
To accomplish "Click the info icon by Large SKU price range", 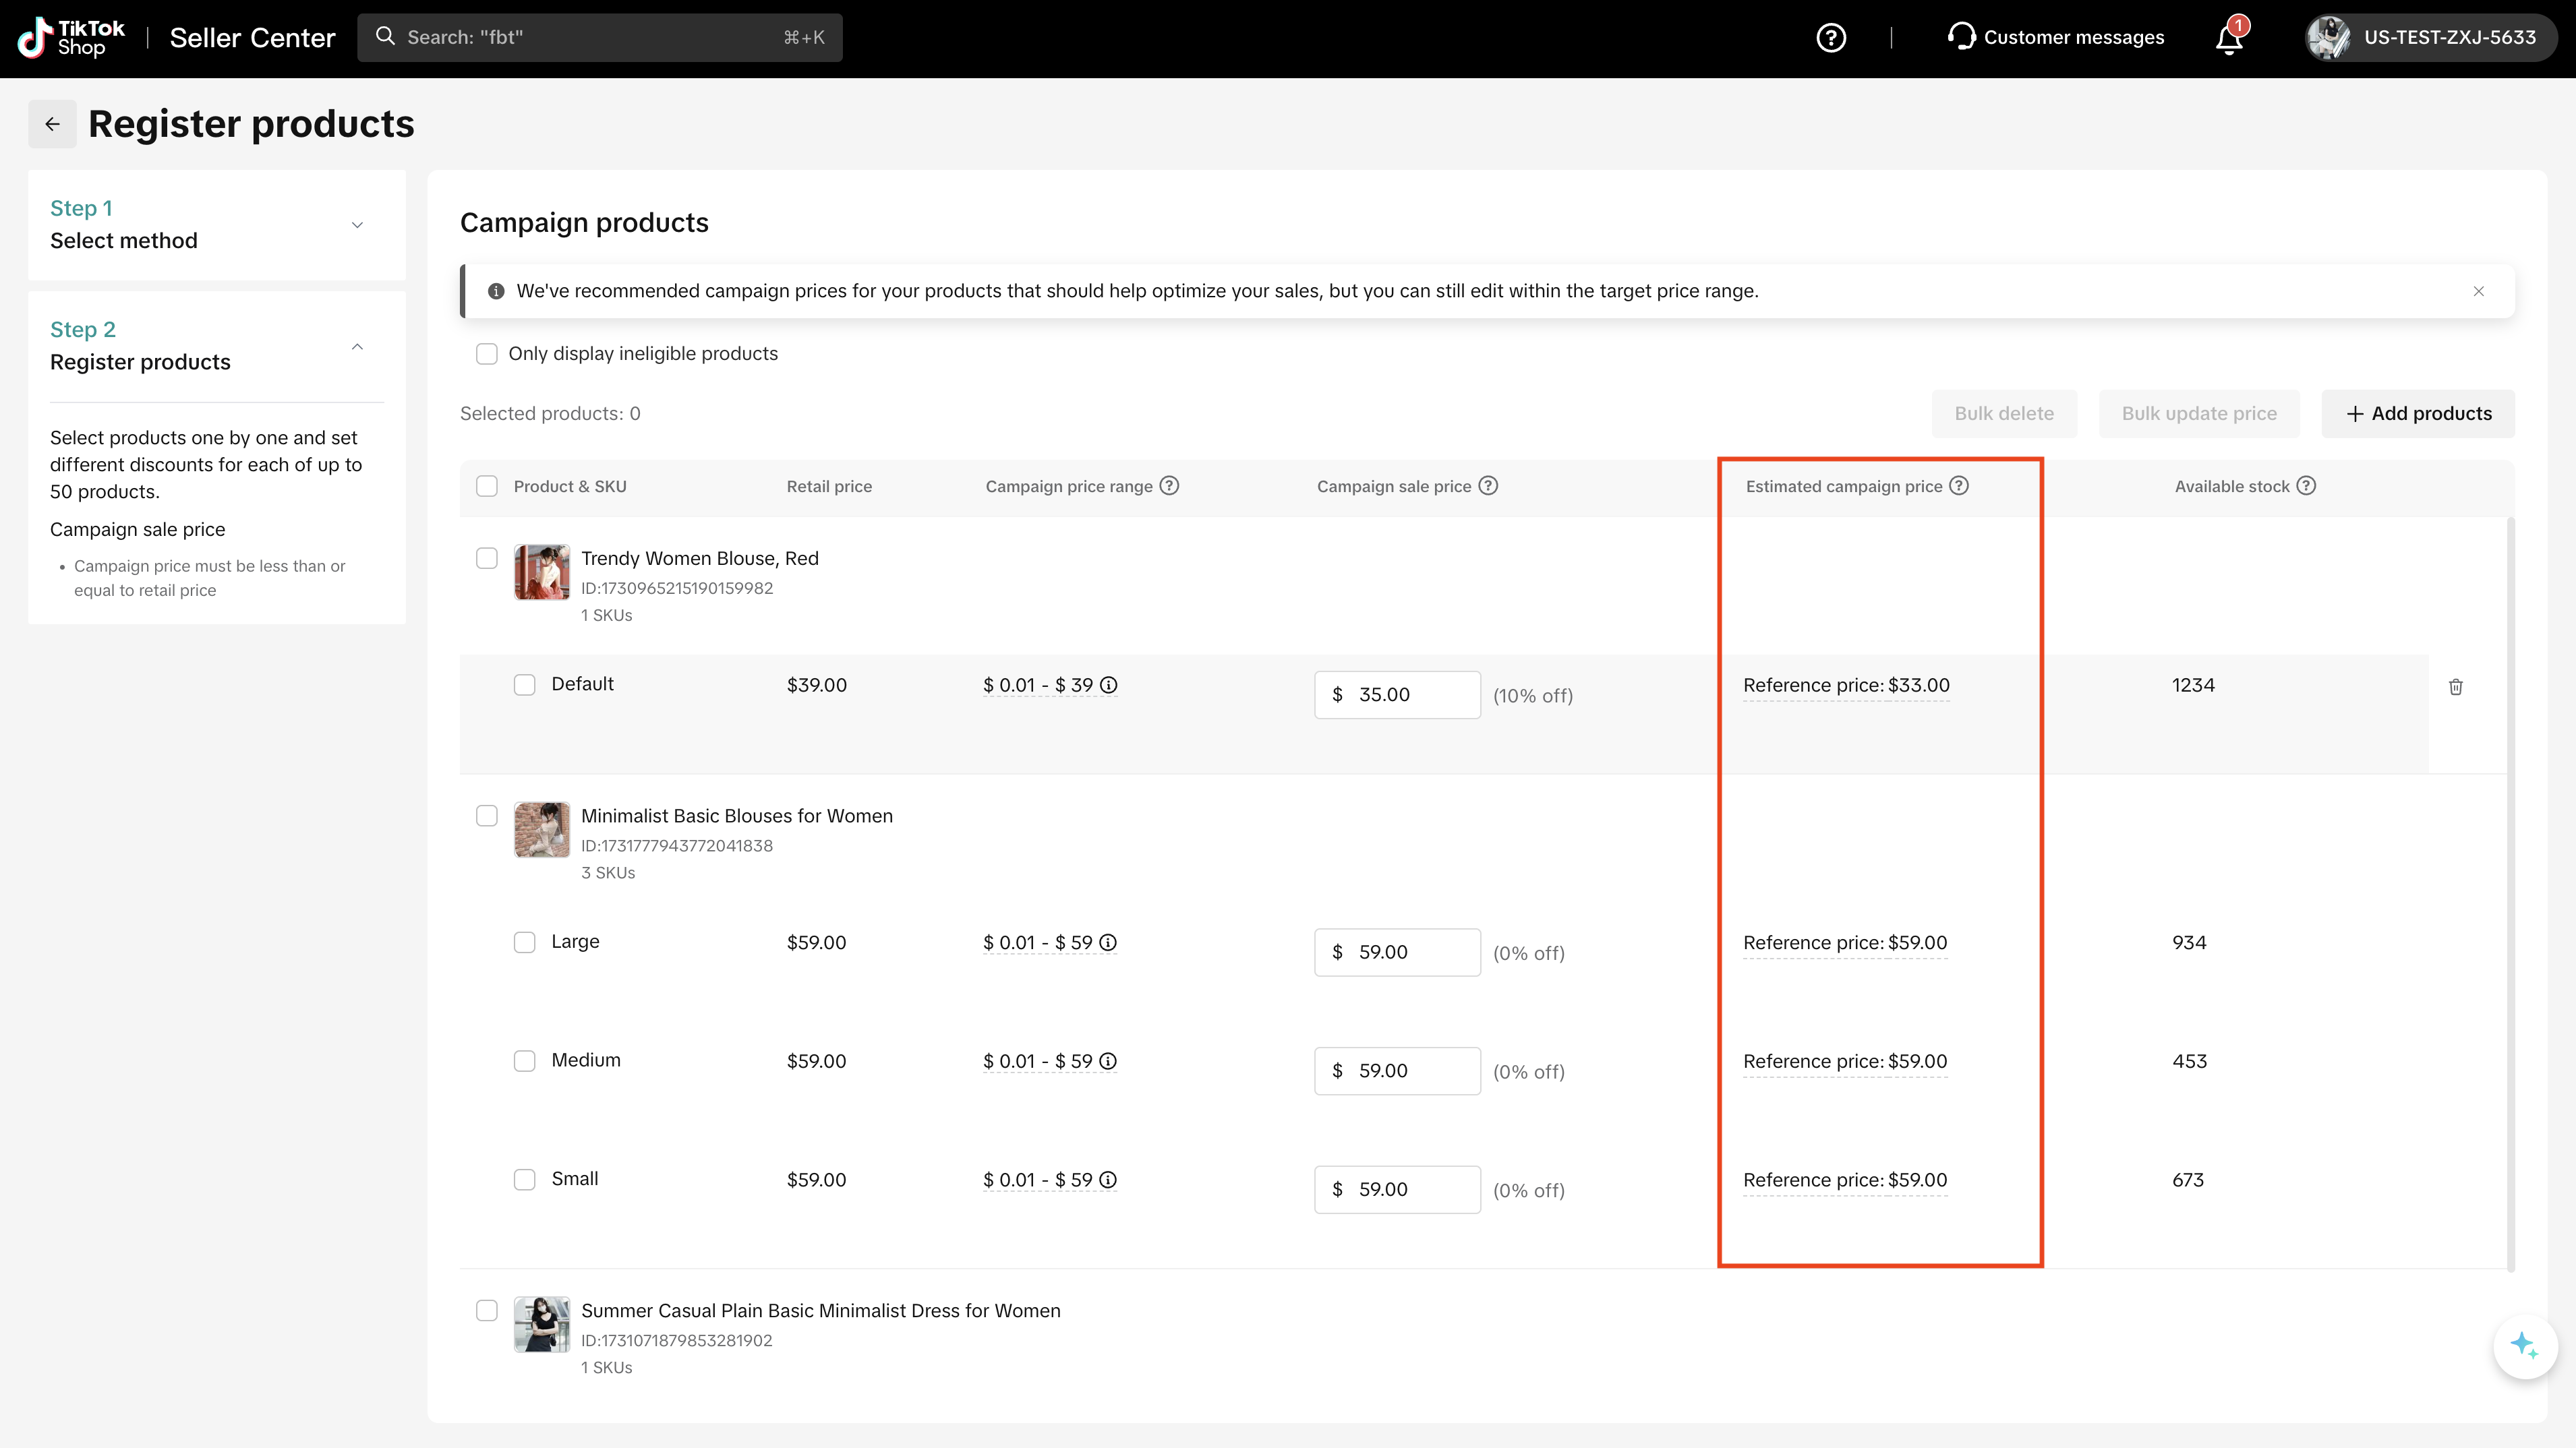I will [x=1108, y=943].
